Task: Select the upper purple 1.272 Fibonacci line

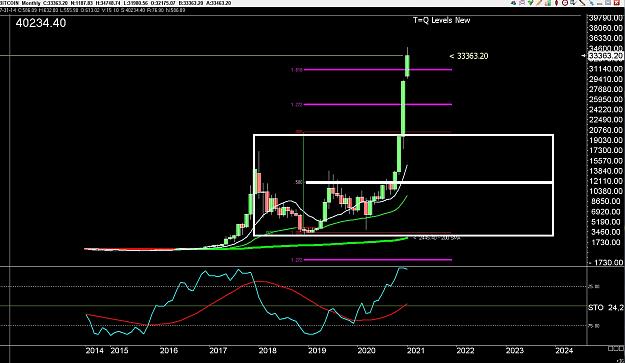Action: [x=378, y=104]
